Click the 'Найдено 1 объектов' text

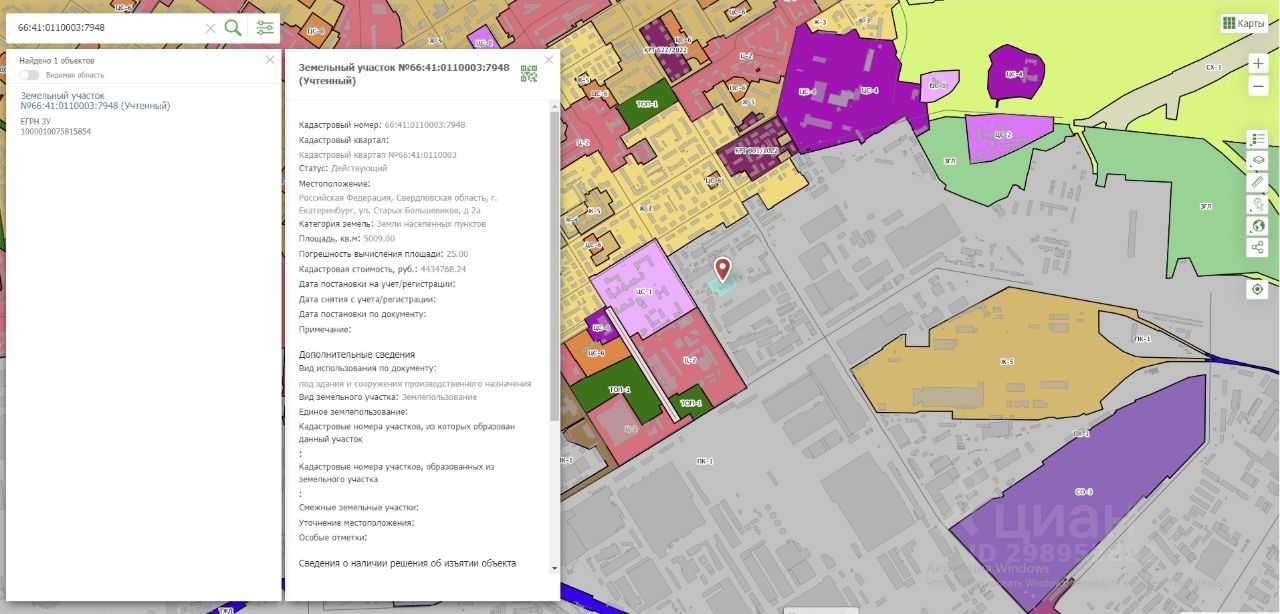pos(57,61)
